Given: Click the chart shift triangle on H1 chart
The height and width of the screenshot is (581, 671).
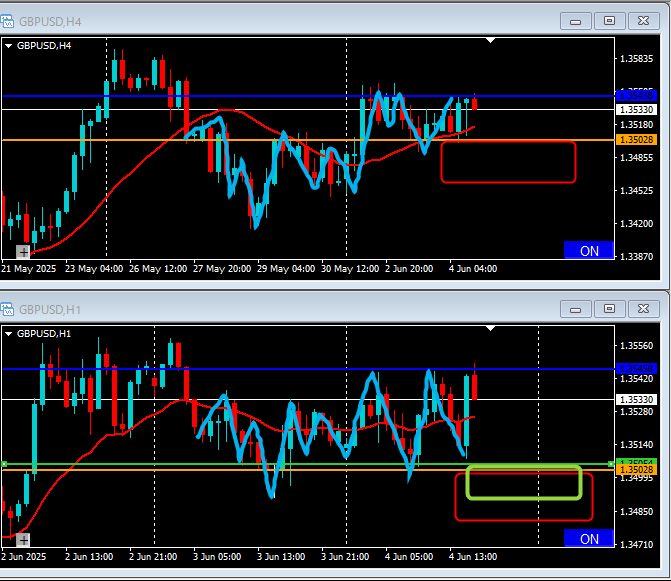Looking at the screenshot, I should coord(490,328).
